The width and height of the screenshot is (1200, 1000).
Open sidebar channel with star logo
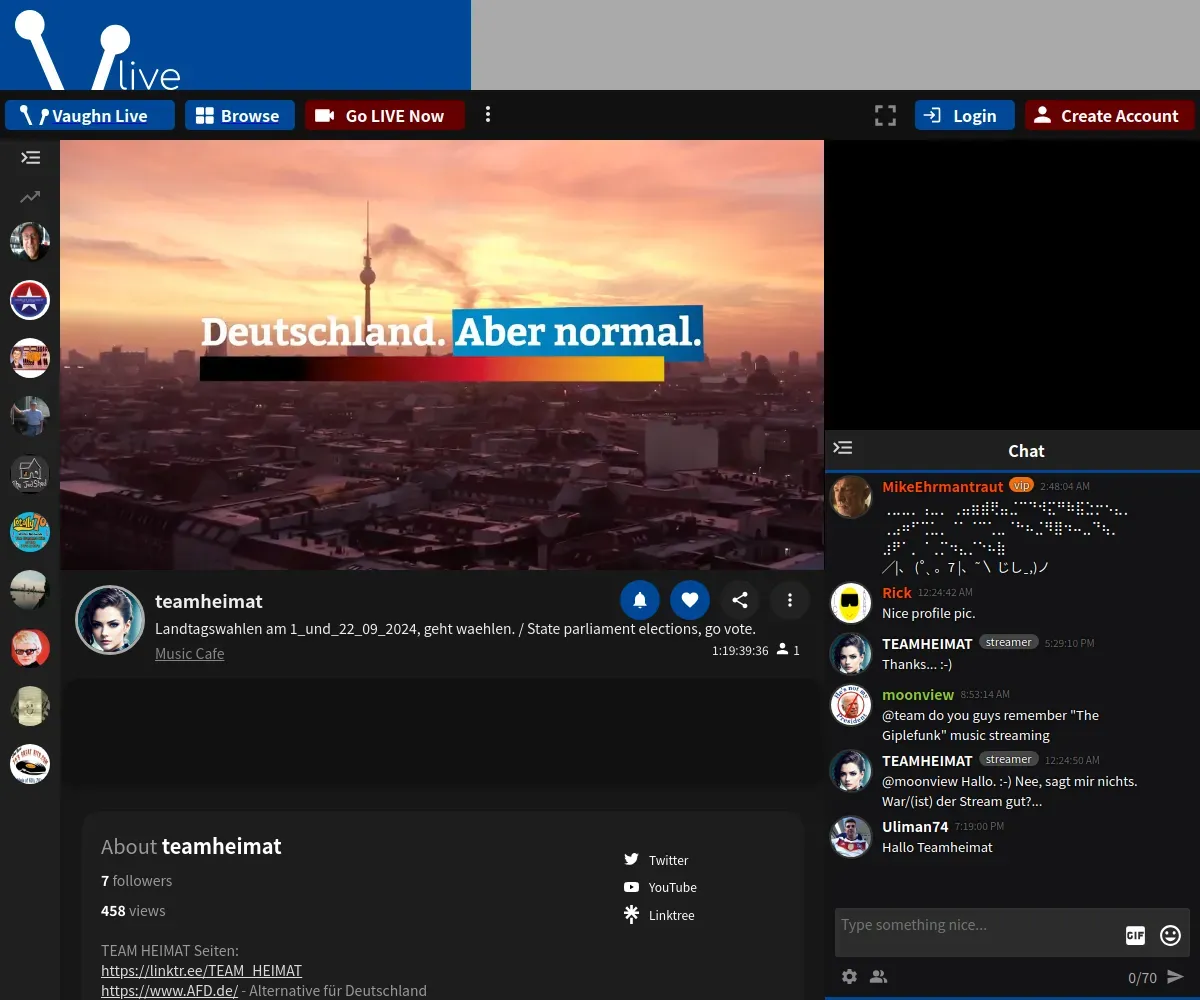click(30, 299)
